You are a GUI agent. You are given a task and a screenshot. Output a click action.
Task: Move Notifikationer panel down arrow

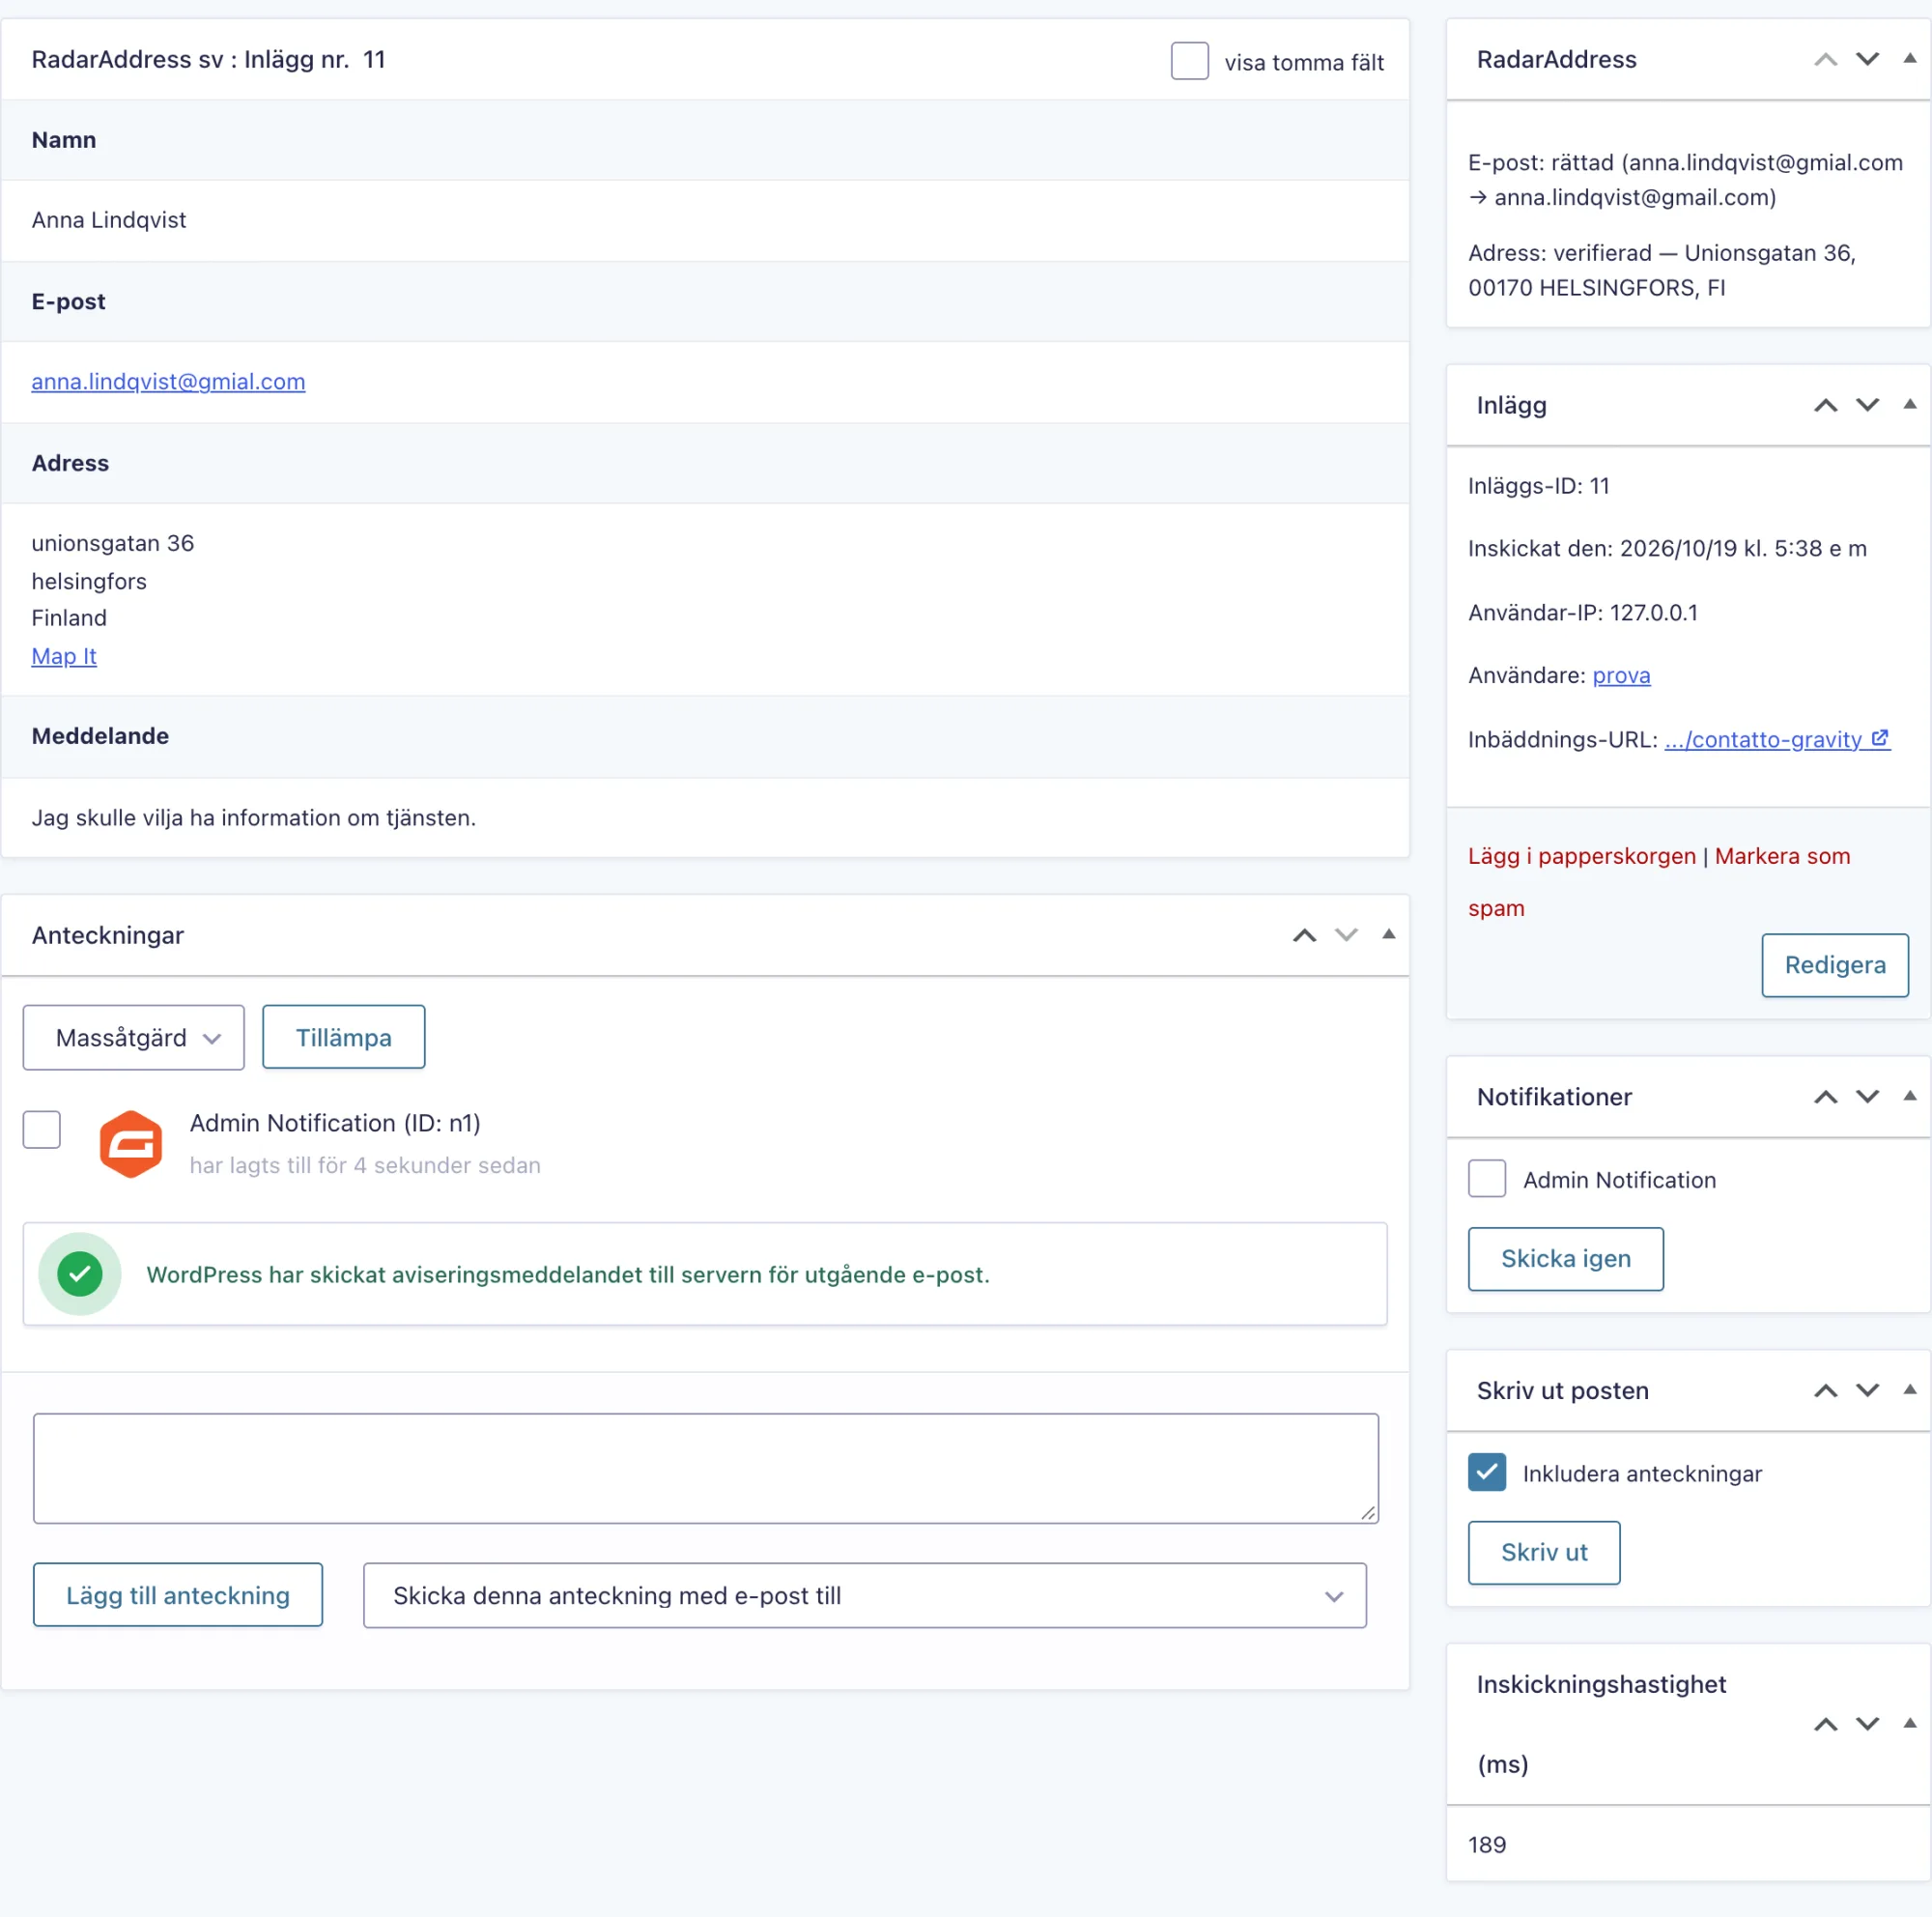pos(1867,1097)
